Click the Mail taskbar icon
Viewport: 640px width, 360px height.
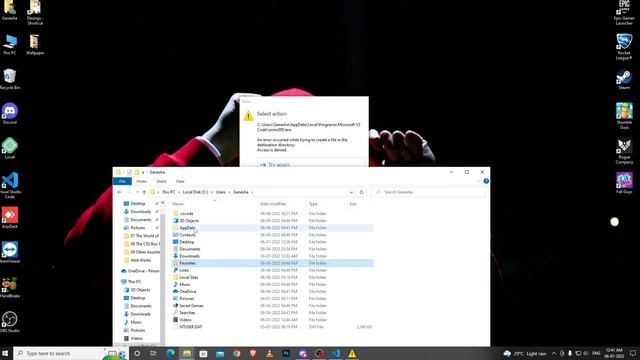pyautogui.click(x=220, y=353)
